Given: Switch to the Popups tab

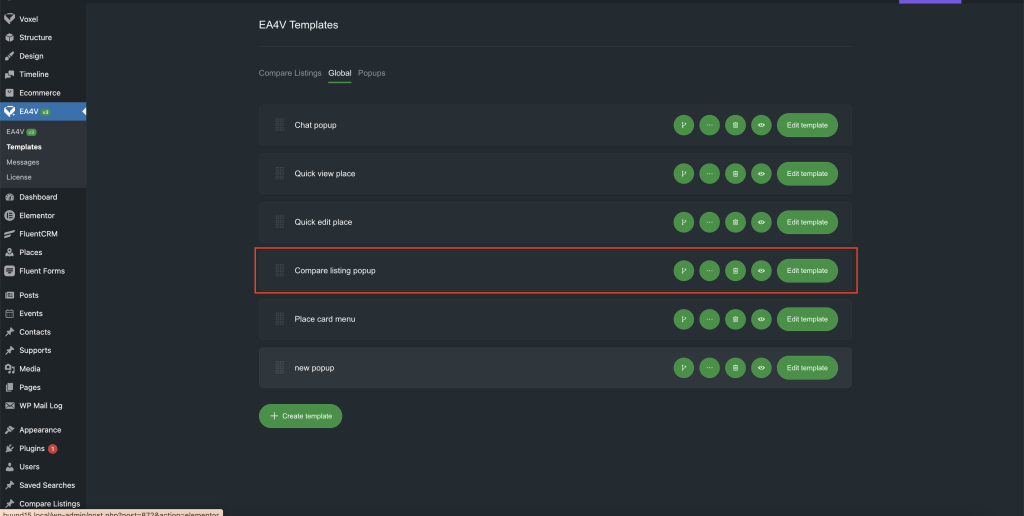Looking at the screenshot, I should click(371, 73).
